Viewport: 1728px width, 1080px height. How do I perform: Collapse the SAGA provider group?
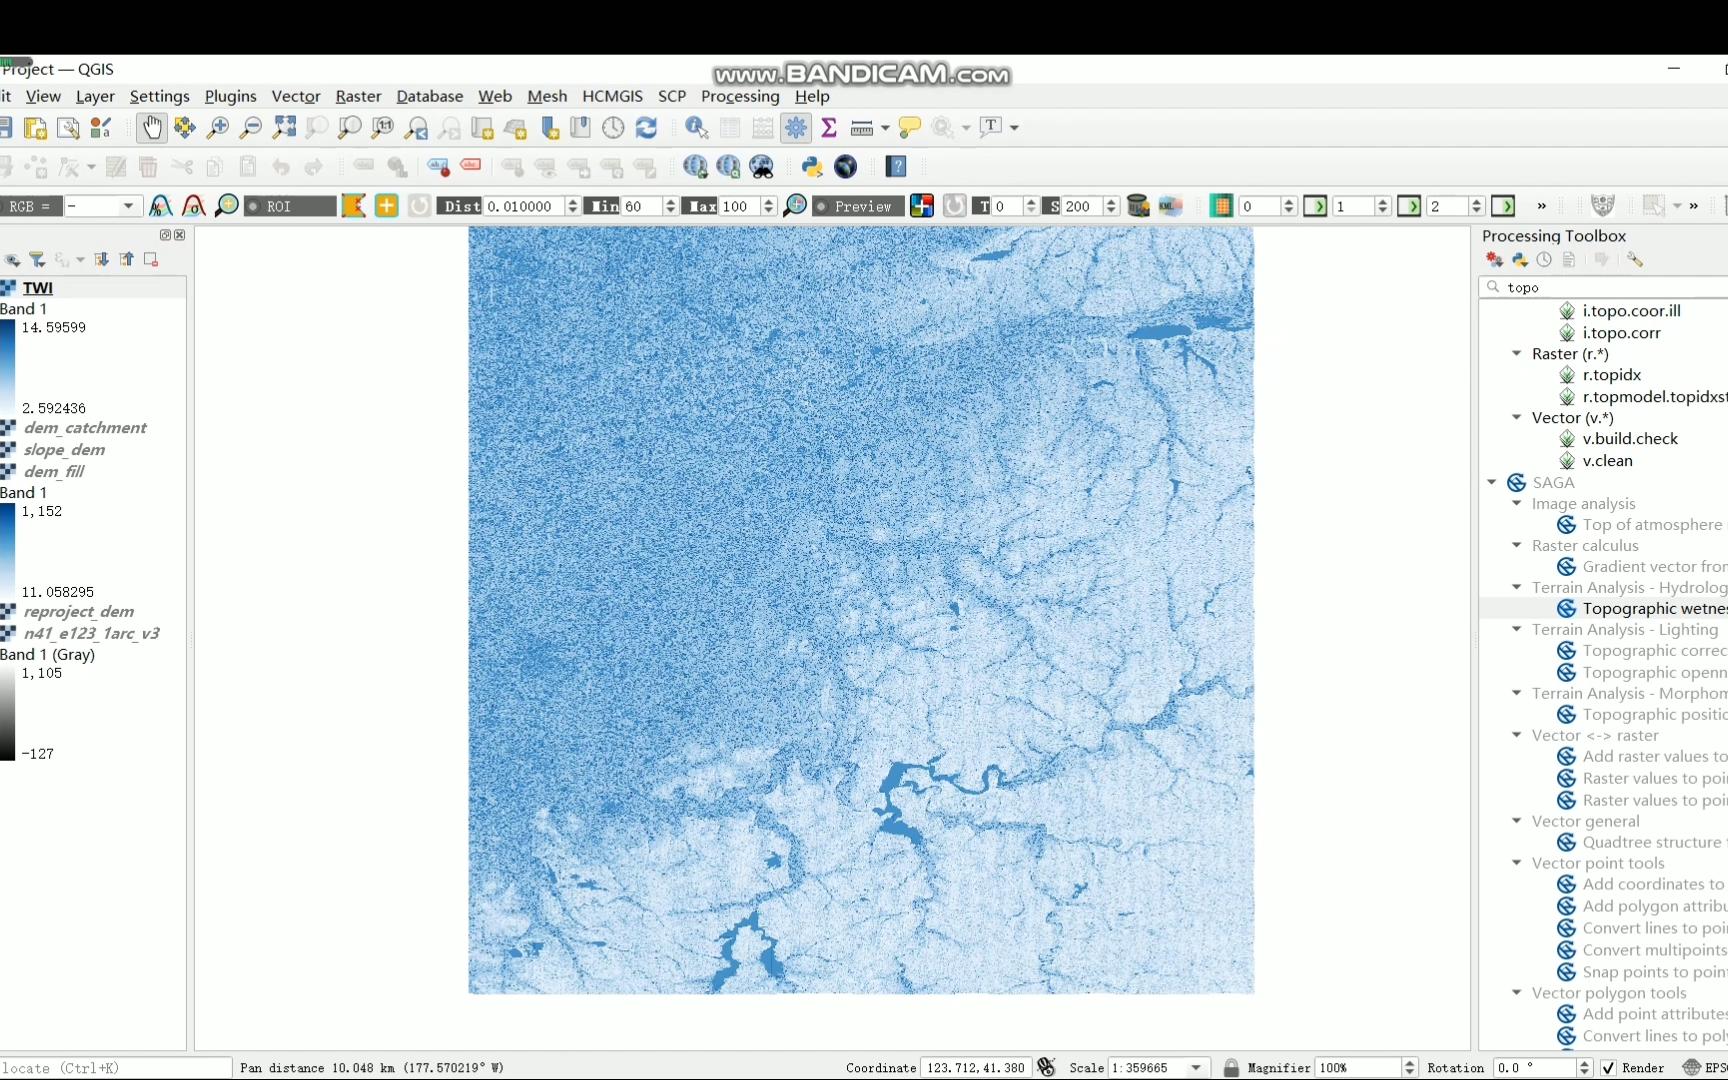(x=1492, y=482)
